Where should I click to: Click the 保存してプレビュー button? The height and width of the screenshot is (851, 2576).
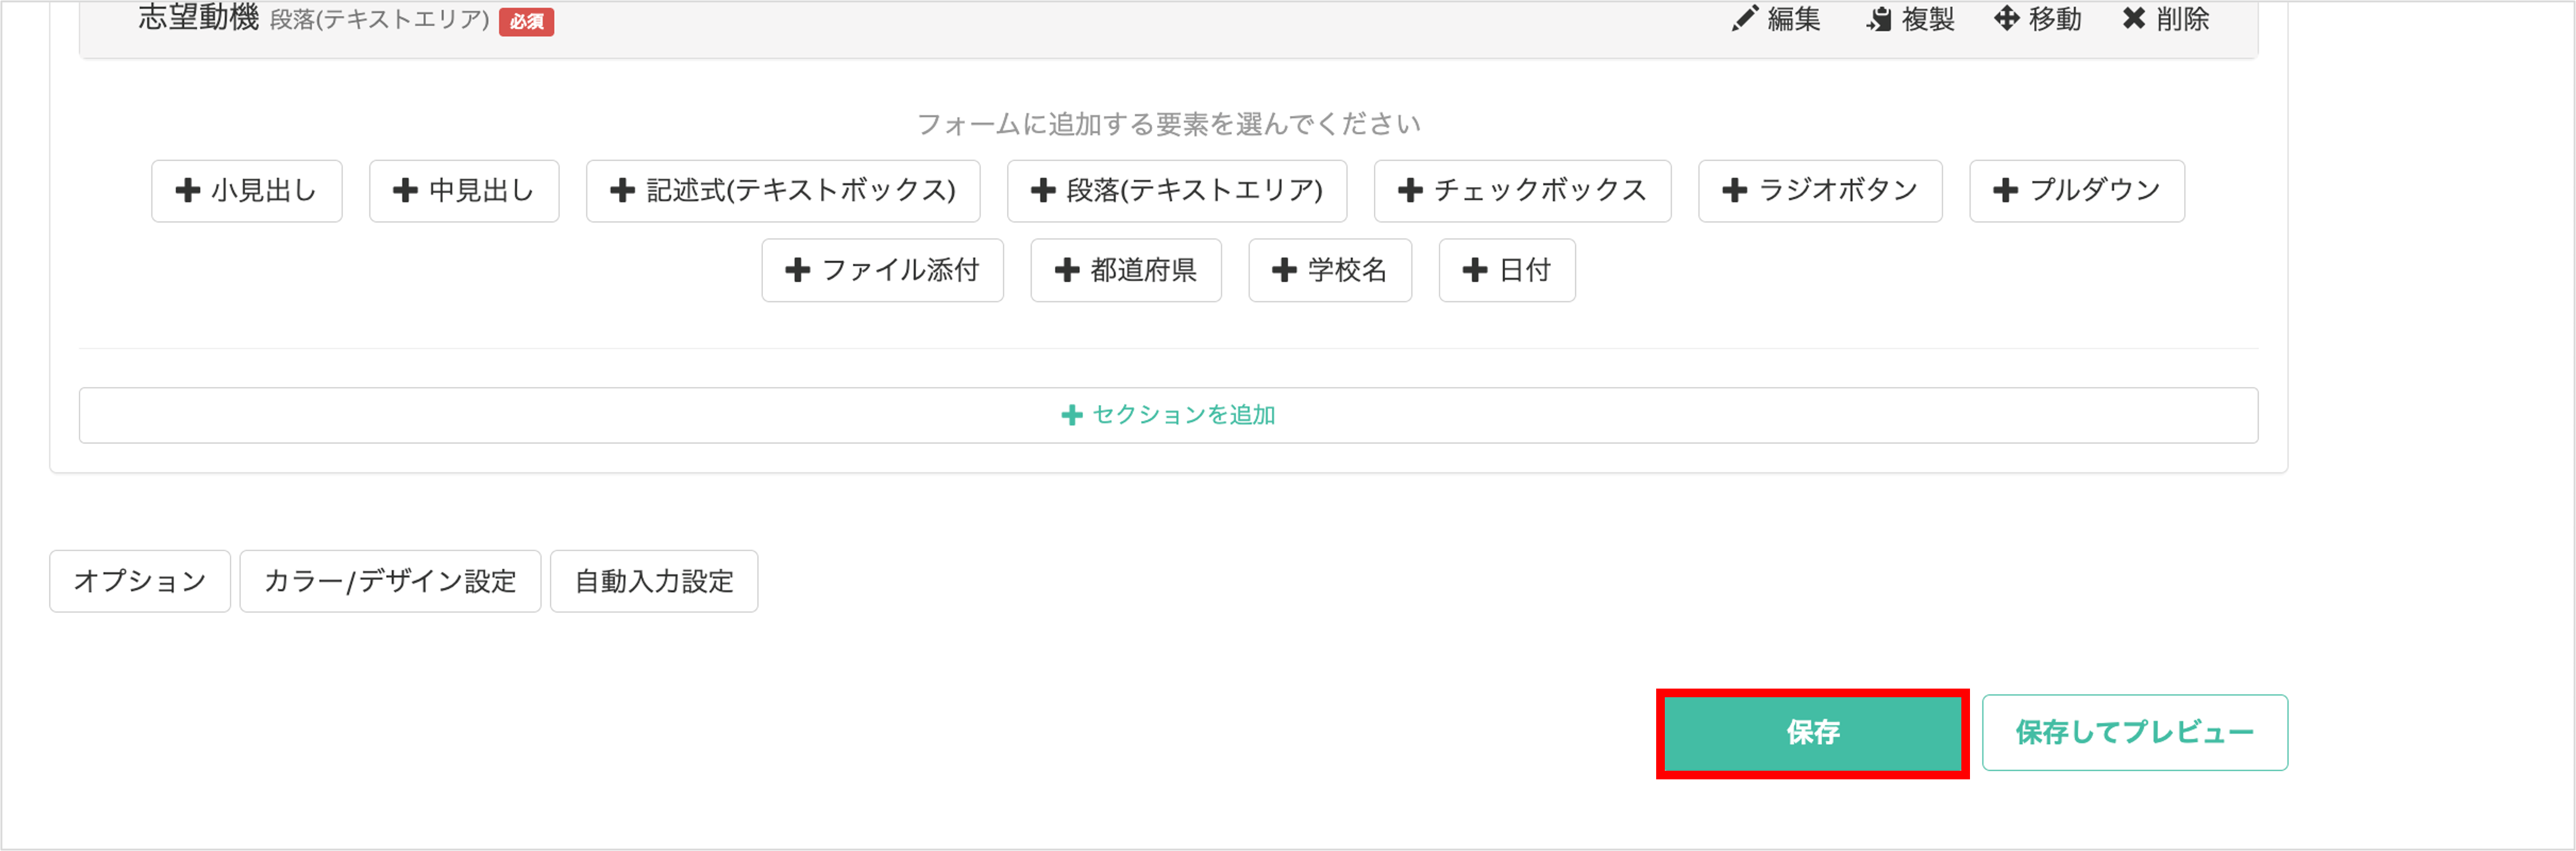[2135, 732]
